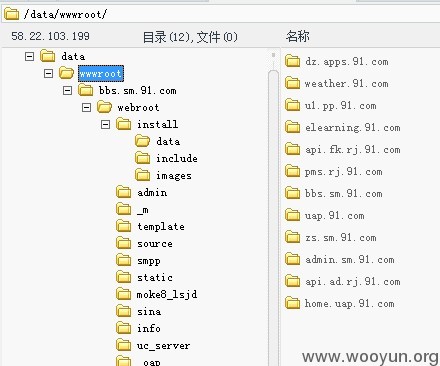The image size is (440, 366).
Task: Click the /data/wwwroot/ path field
Action: coord(220,14)
